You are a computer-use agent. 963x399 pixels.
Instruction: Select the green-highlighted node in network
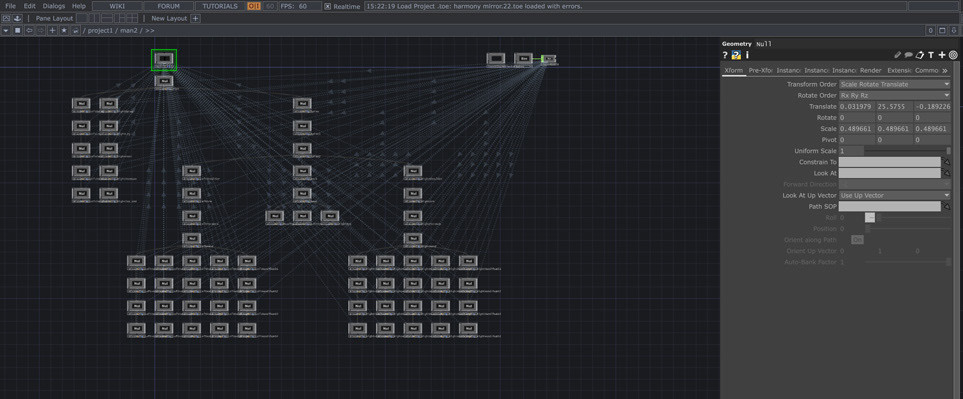point(164,60)
